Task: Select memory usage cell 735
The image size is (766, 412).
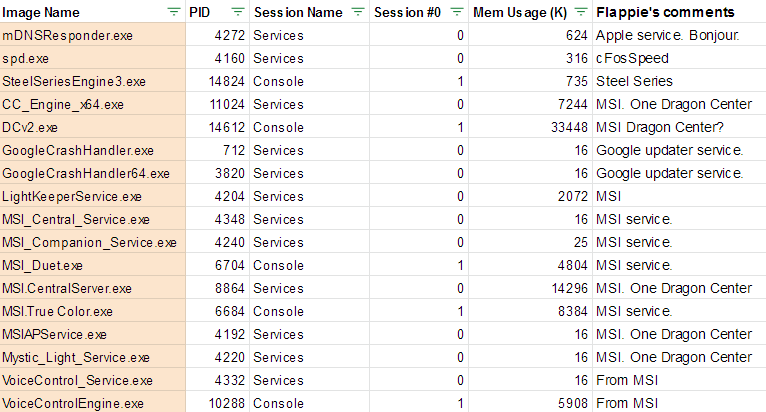Action: (531, 81)
